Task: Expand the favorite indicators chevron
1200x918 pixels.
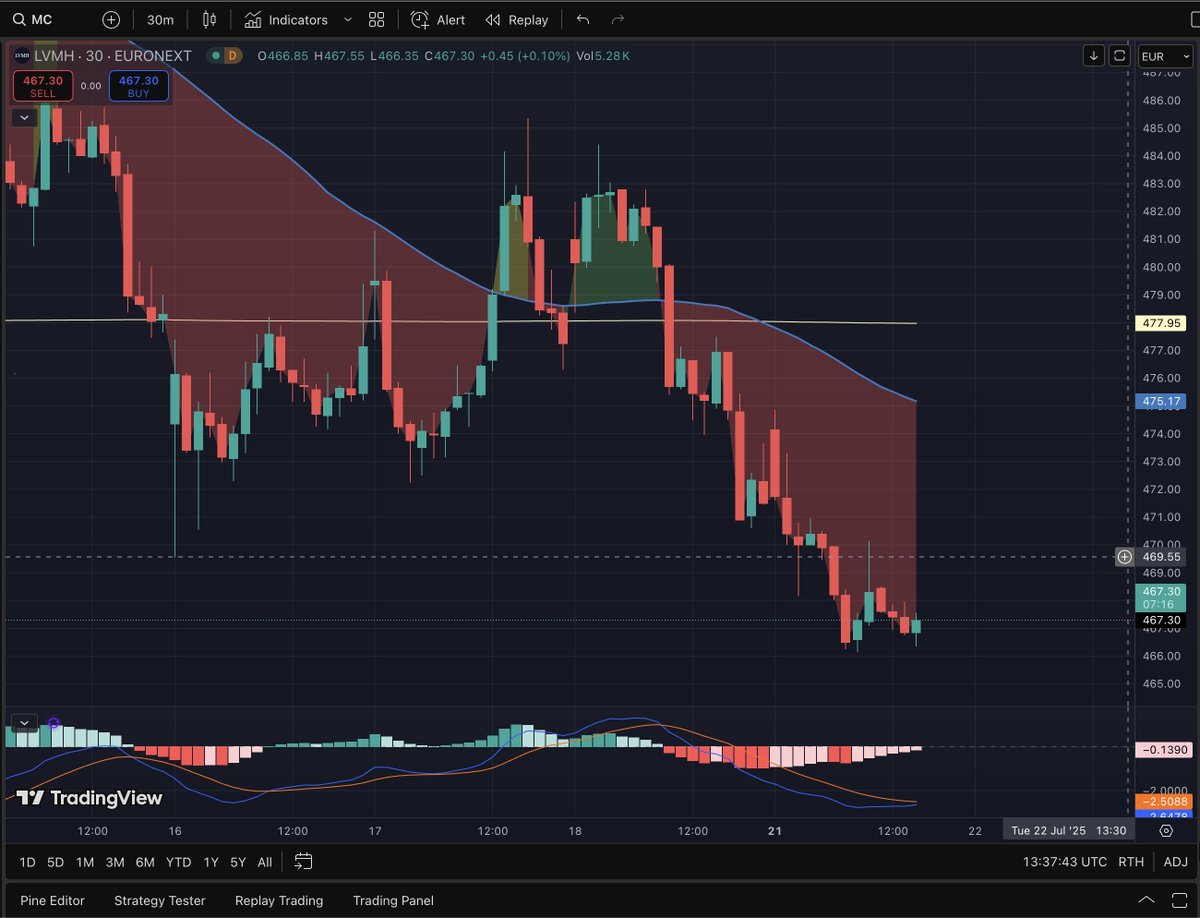Action: 347,19
